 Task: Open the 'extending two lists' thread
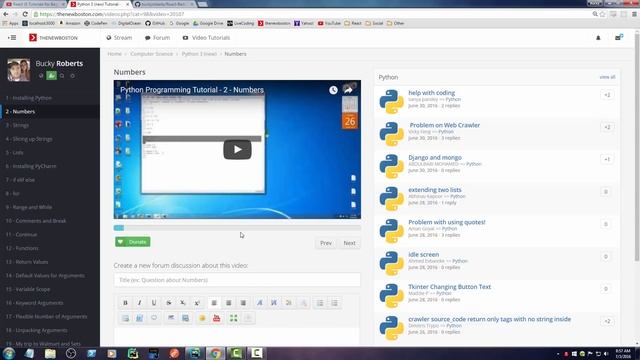point(435,189)
